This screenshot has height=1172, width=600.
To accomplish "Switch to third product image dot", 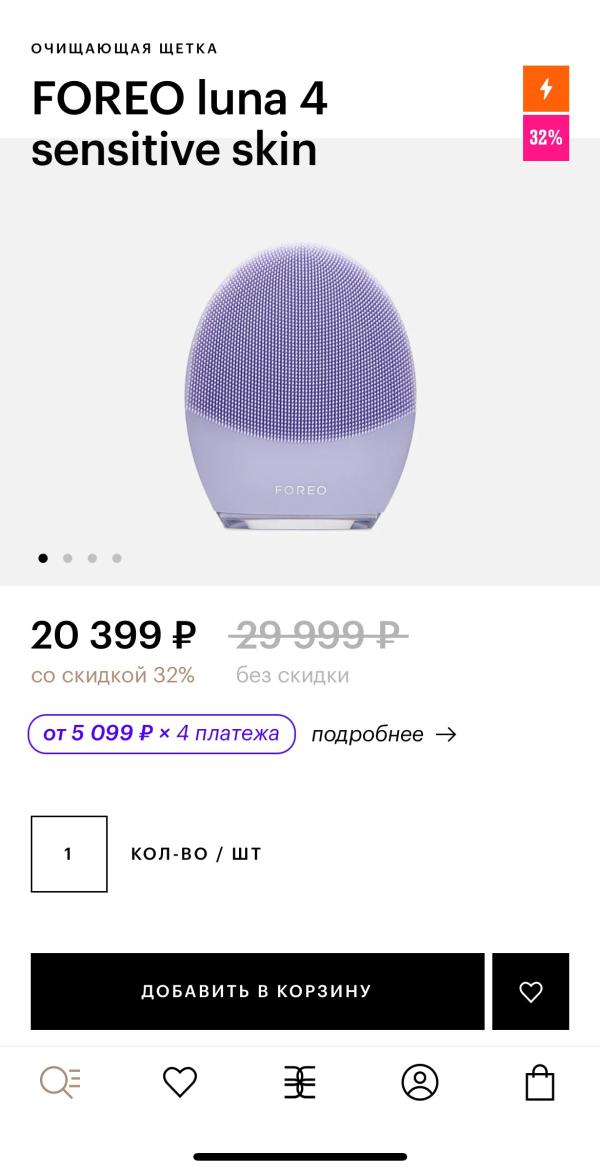I will click(x=92, y=558).
